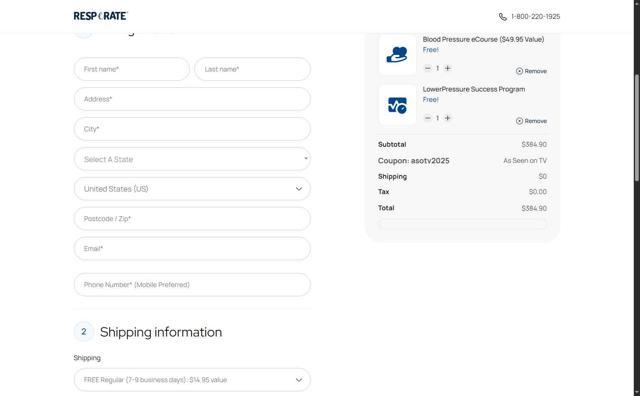This screenshot has height=396, width=640.
Task: Remove the Blood Pressure eCourse item
Action: pos(531,71)
